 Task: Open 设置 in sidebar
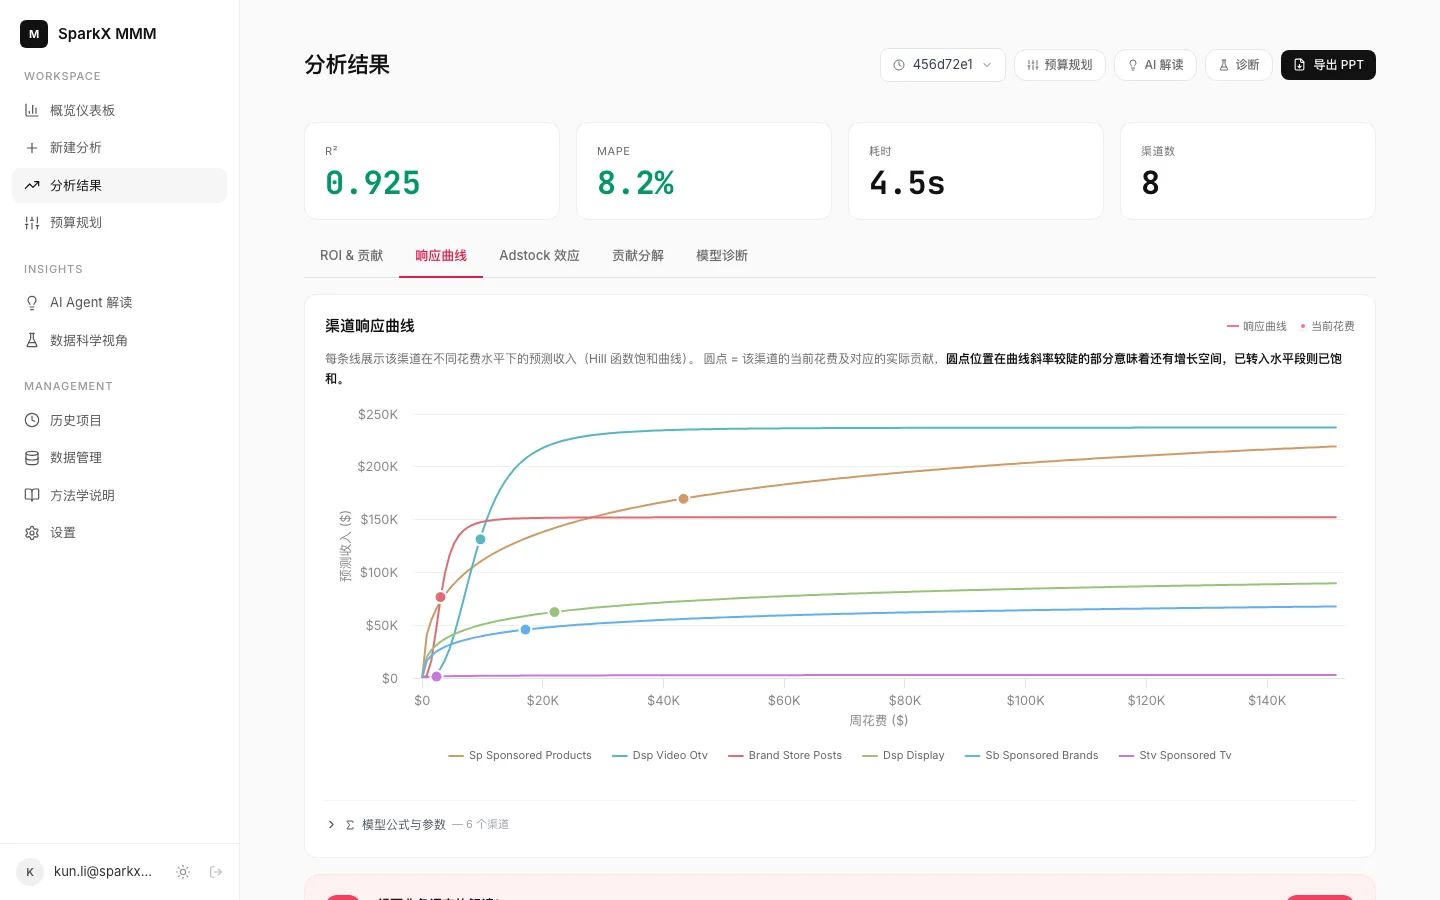(x=119, y=533)
